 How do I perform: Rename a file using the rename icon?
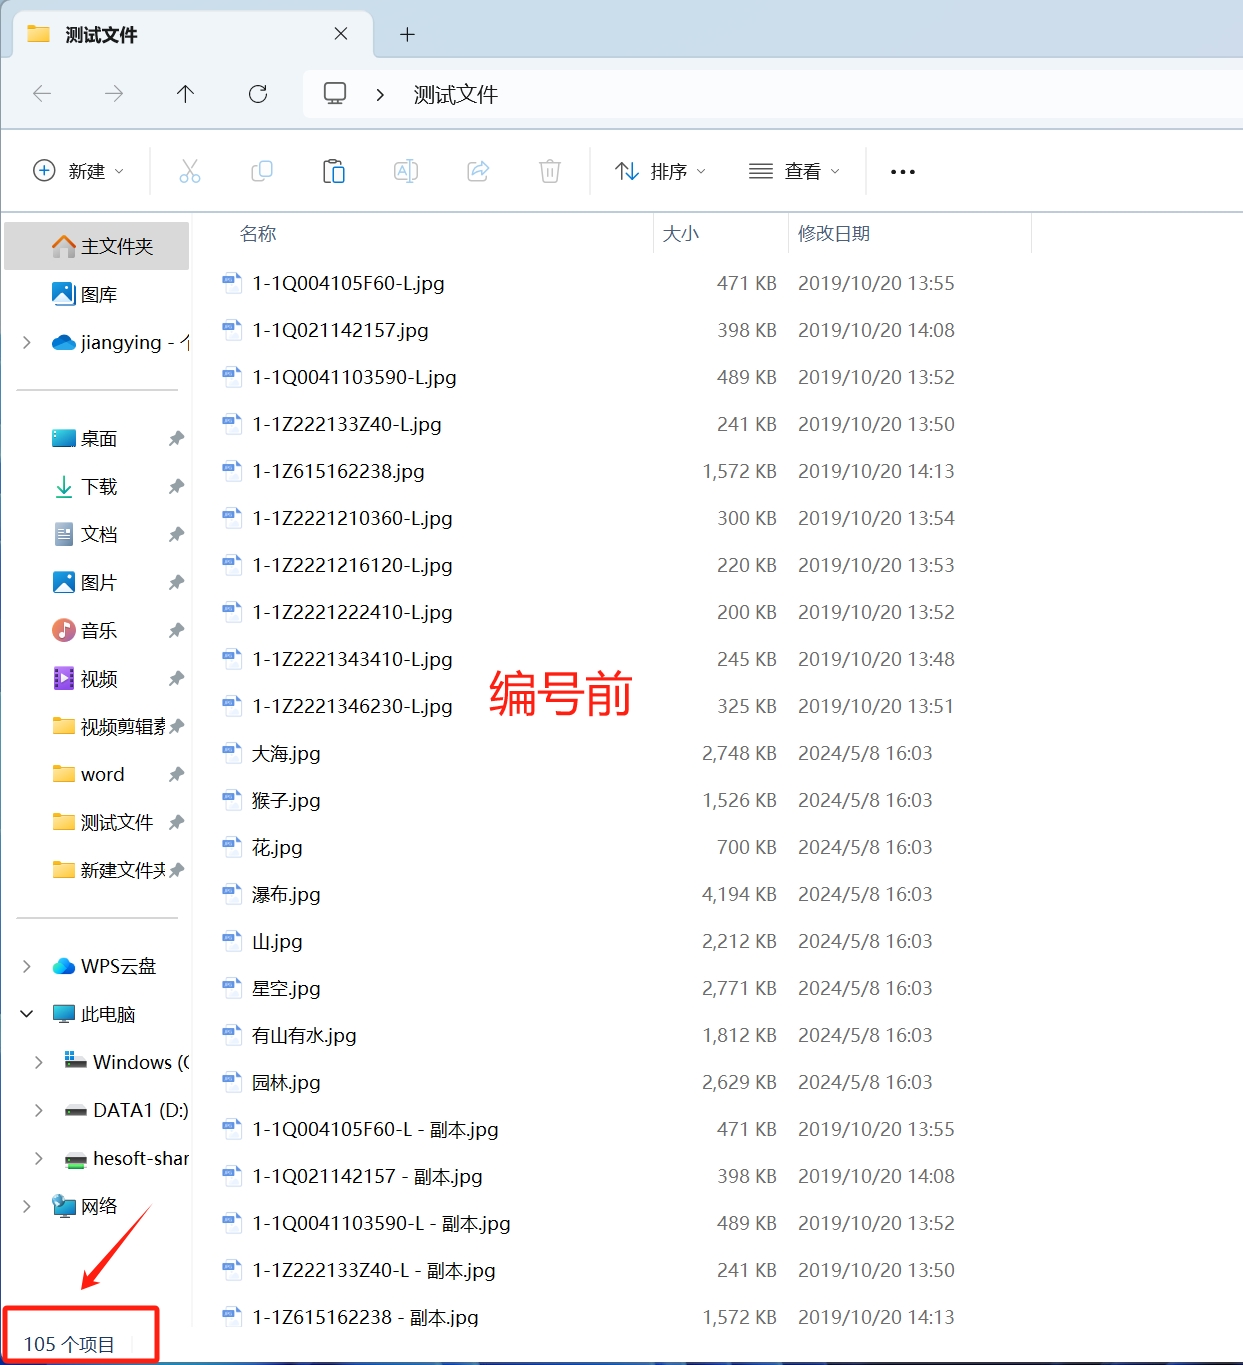coord(405,171)
